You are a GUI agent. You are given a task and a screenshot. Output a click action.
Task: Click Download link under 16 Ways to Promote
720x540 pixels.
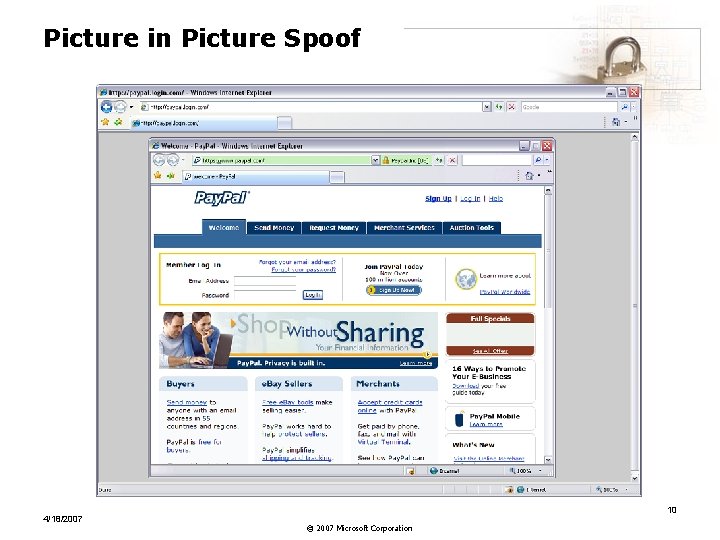[x=466, y=386]
